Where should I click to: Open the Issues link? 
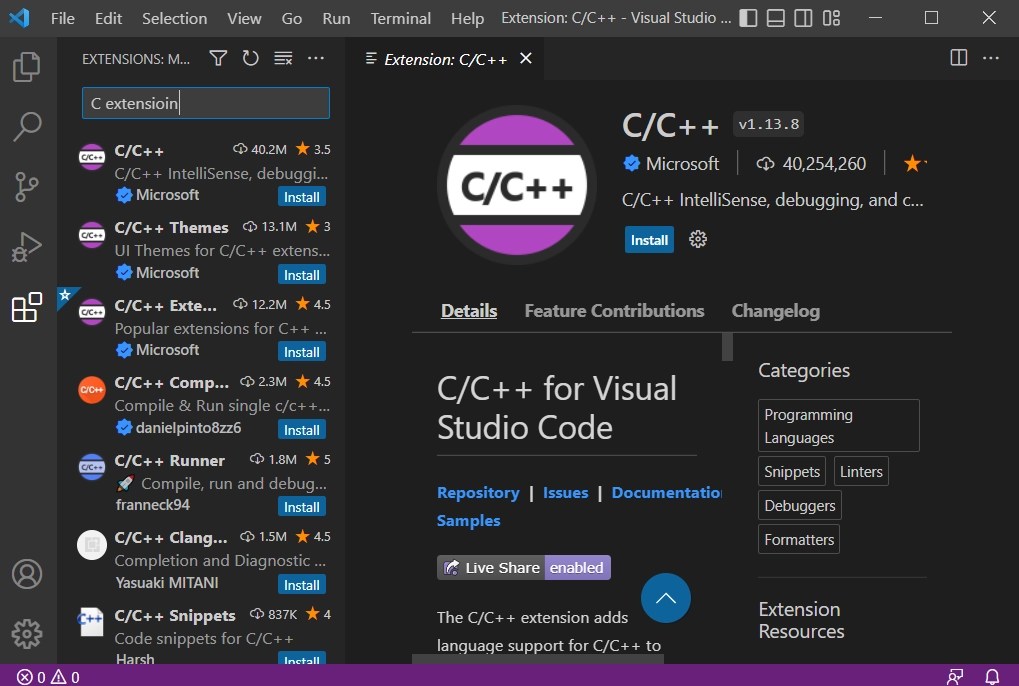click(x=565, y=492)
